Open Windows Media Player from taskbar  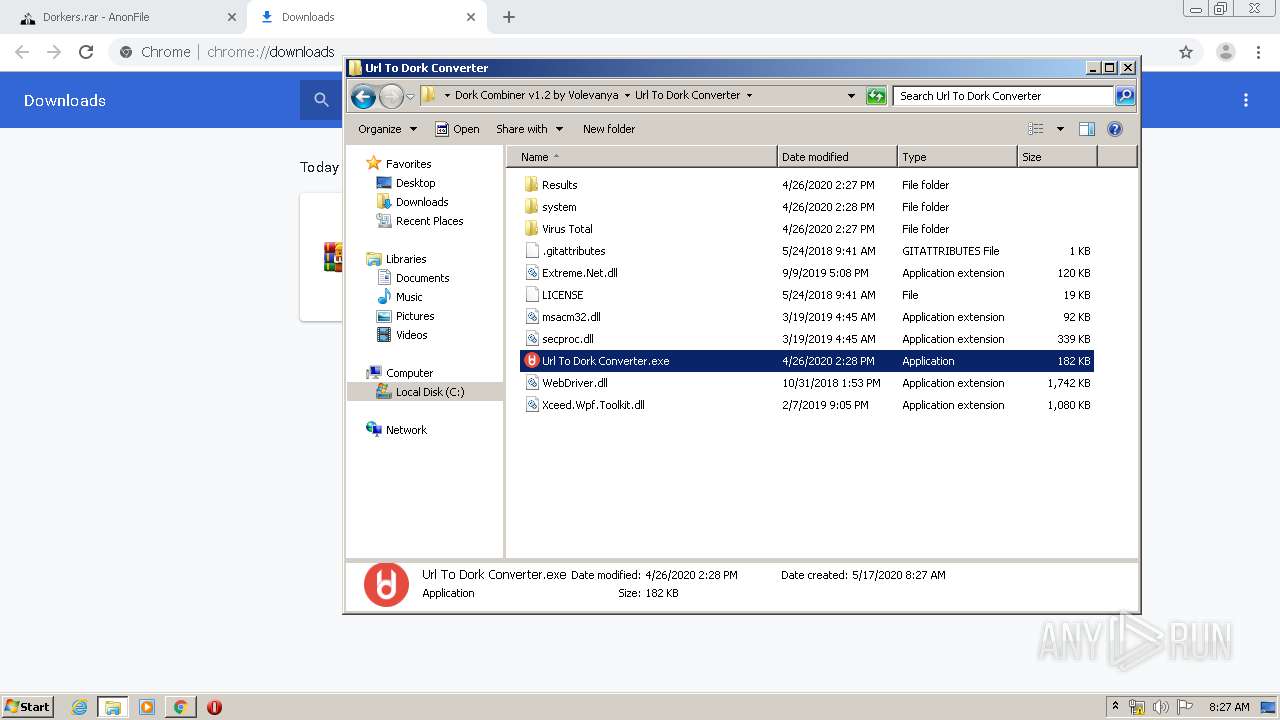pos(147,707)
